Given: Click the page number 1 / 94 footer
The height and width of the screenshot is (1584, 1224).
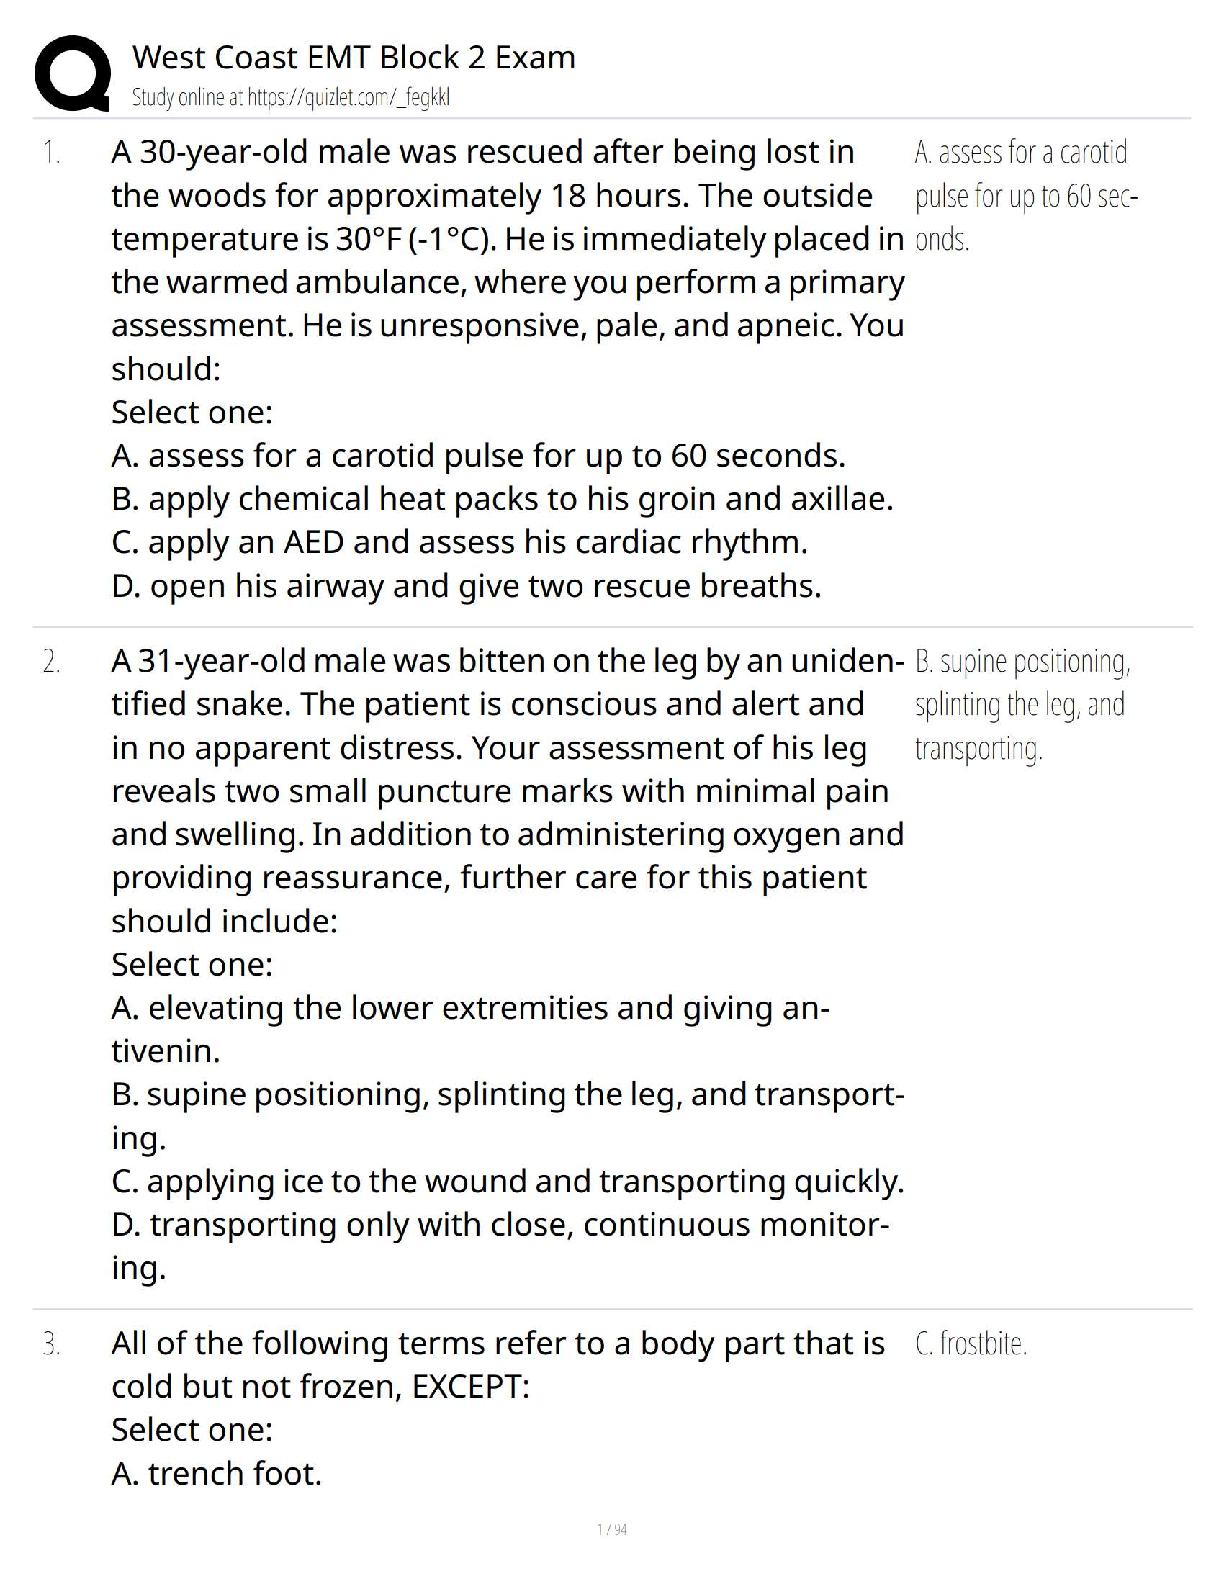Looking at the screenshot, I should point(612,1529).
